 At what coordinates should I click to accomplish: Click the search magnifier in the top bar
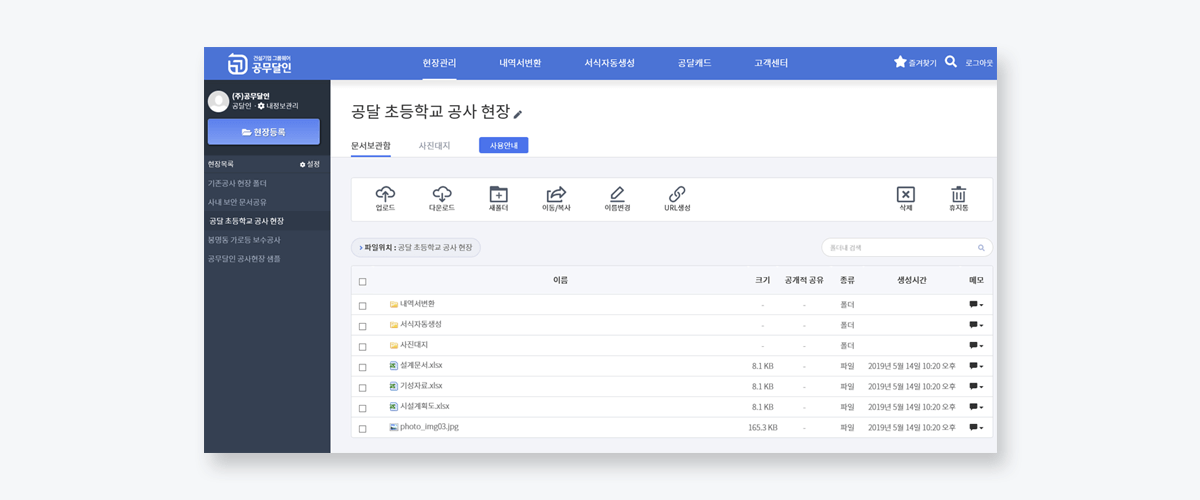pos(951,62)
